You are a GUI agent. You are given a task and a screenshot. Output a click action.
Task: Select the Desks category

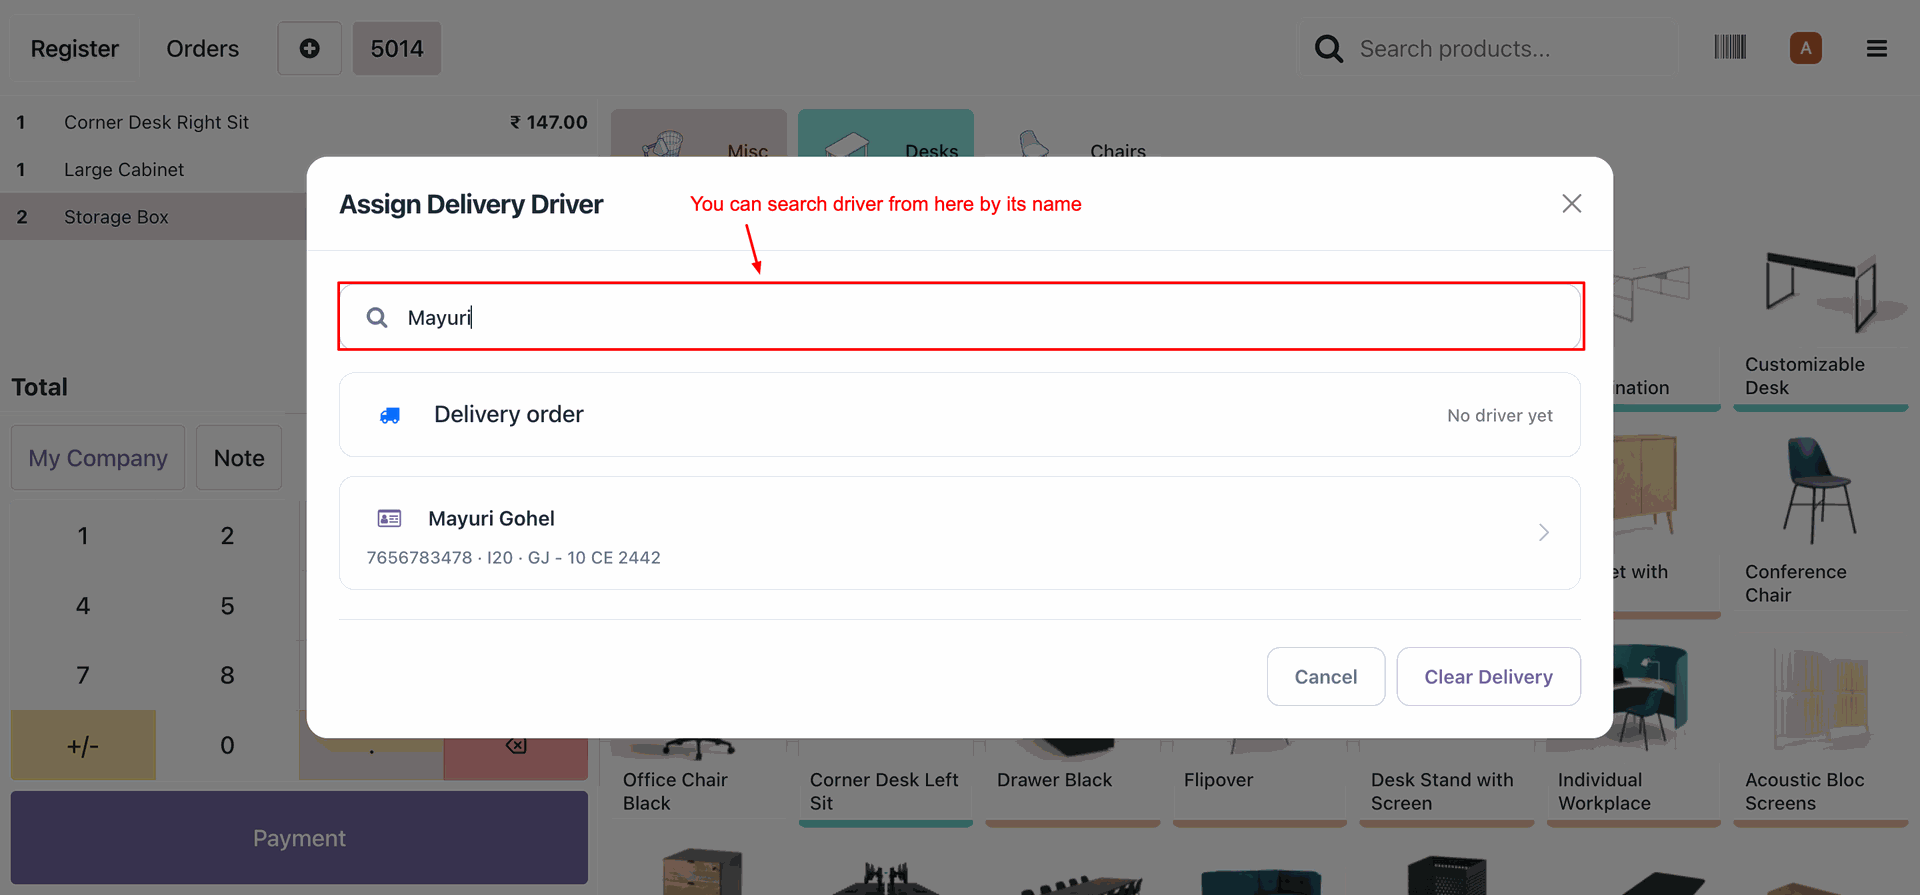(x=886, y=134)
